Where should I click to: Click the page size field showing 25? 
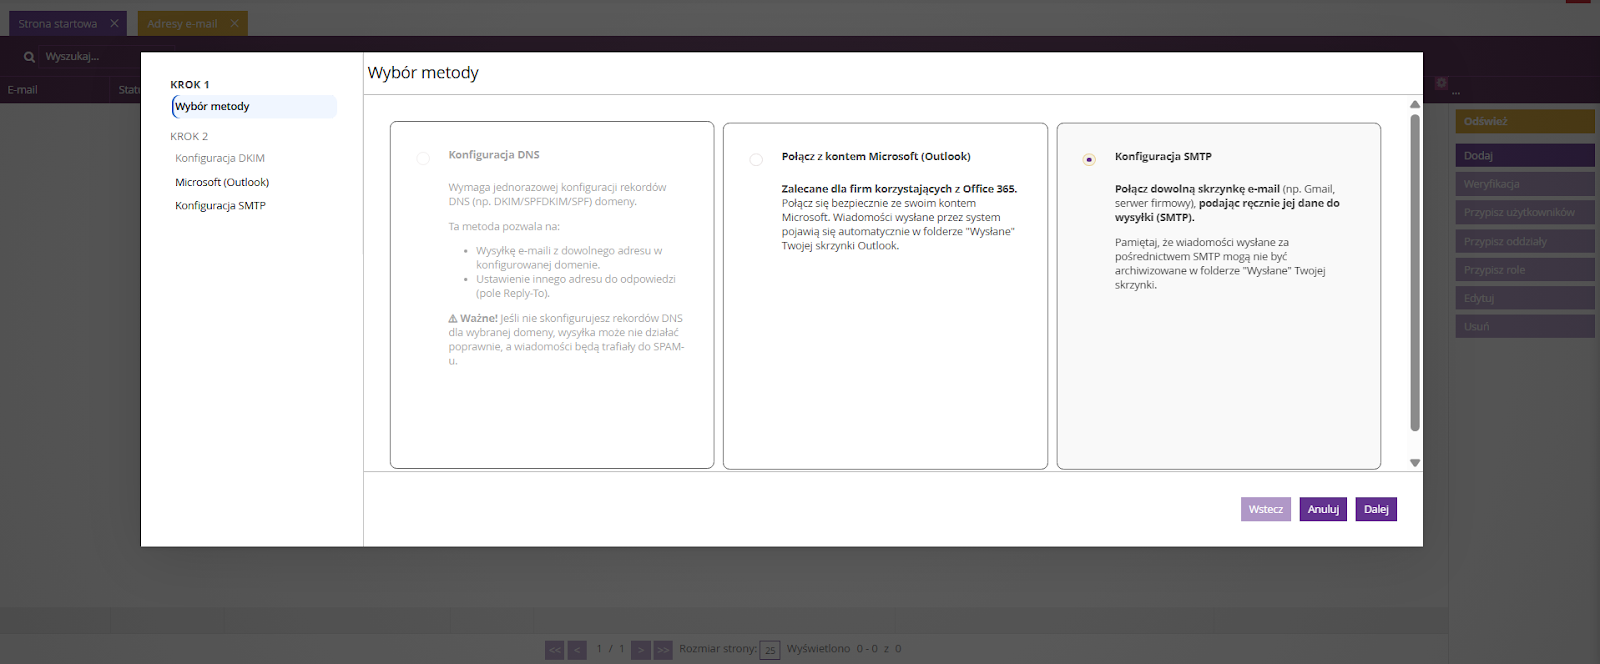tap(770, 650)
